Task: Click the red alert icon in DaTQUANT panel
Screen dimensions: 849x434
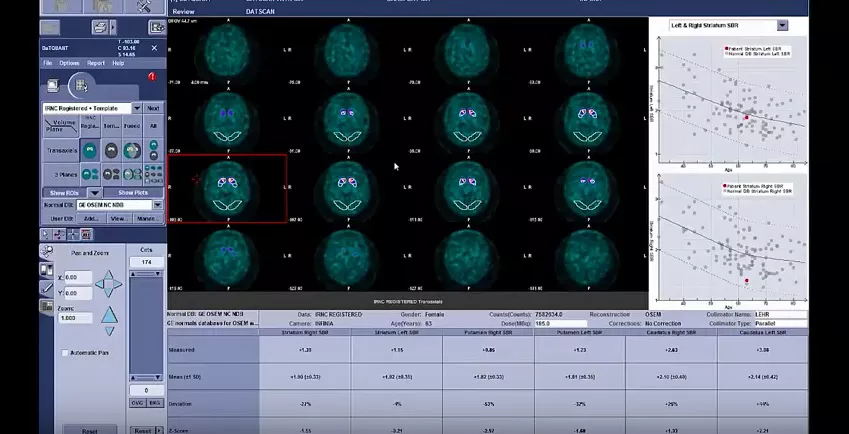Action: click(x=152, y=77)
